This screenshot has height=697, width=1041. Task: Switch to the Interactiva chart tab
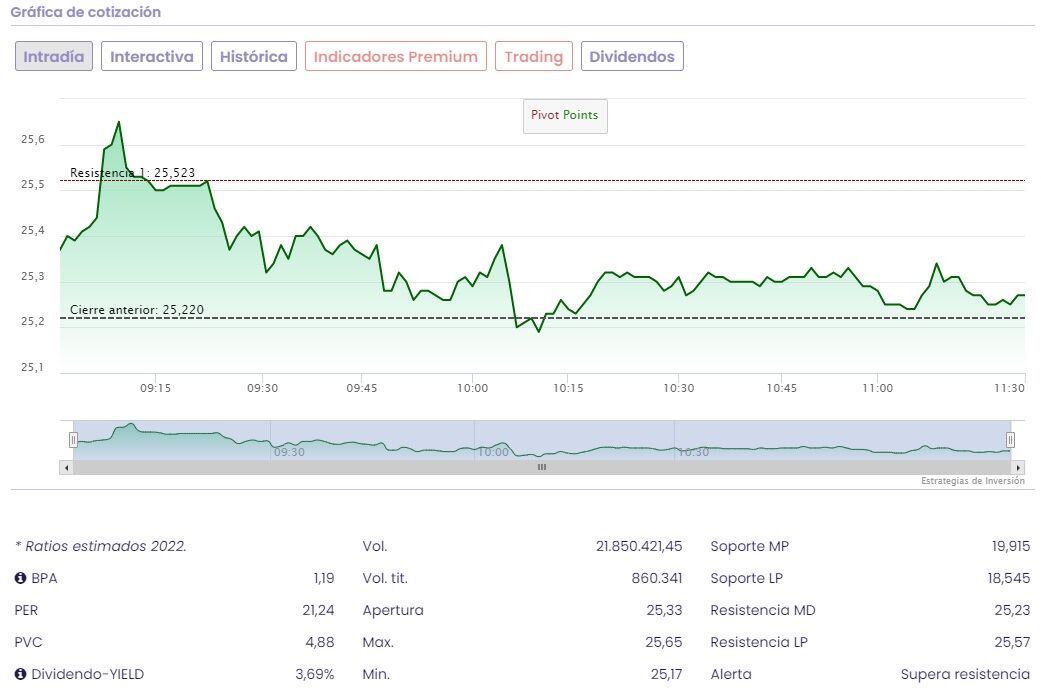[x=152, y=56]
